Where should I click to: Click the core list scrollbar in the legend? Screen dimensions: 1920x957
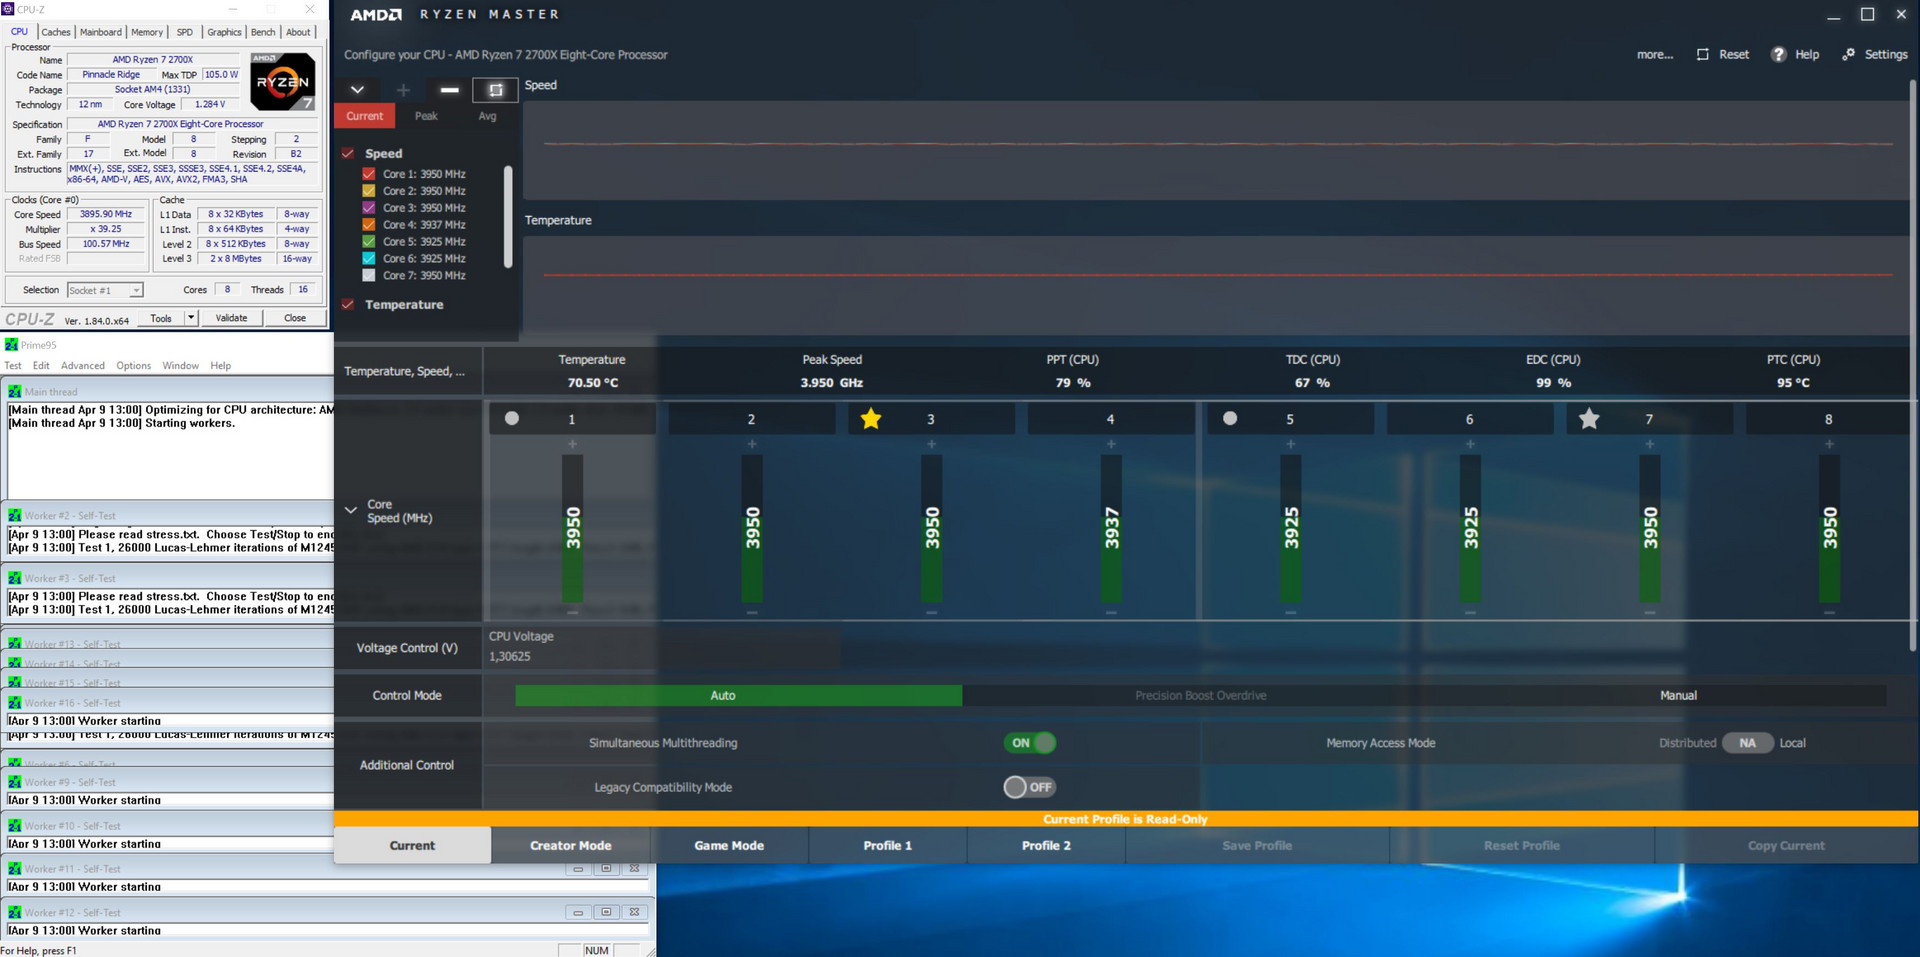pos(508,216)
